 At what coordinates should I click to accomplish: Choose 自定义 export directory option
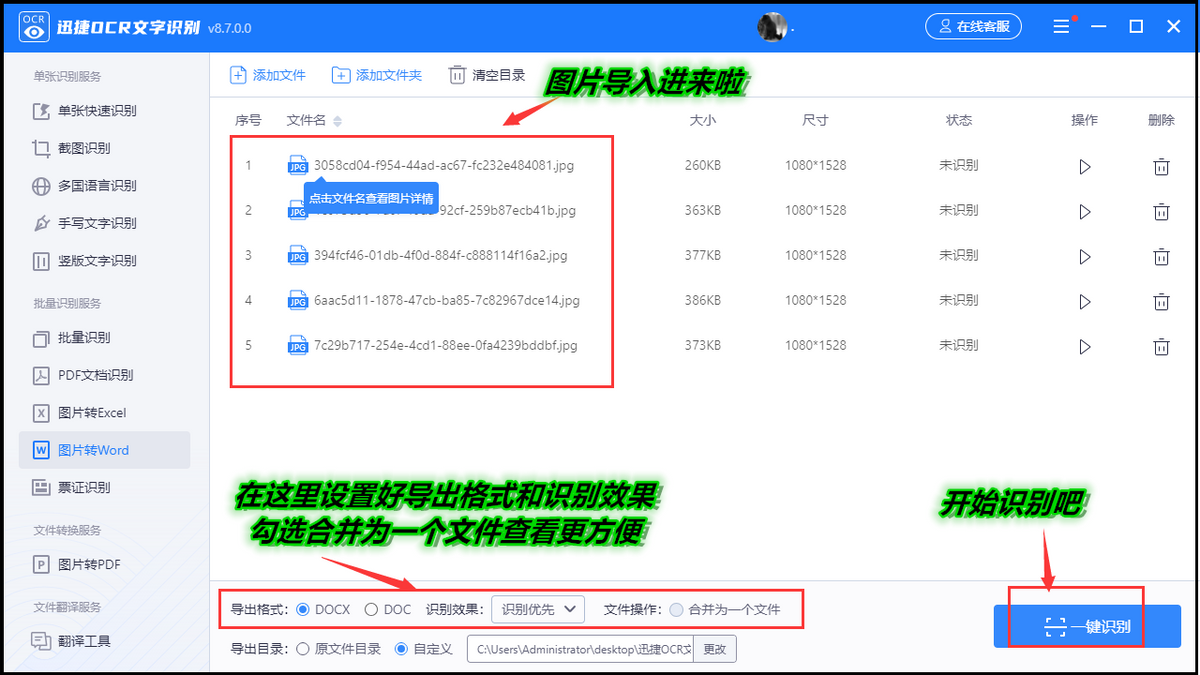[424, 649]
